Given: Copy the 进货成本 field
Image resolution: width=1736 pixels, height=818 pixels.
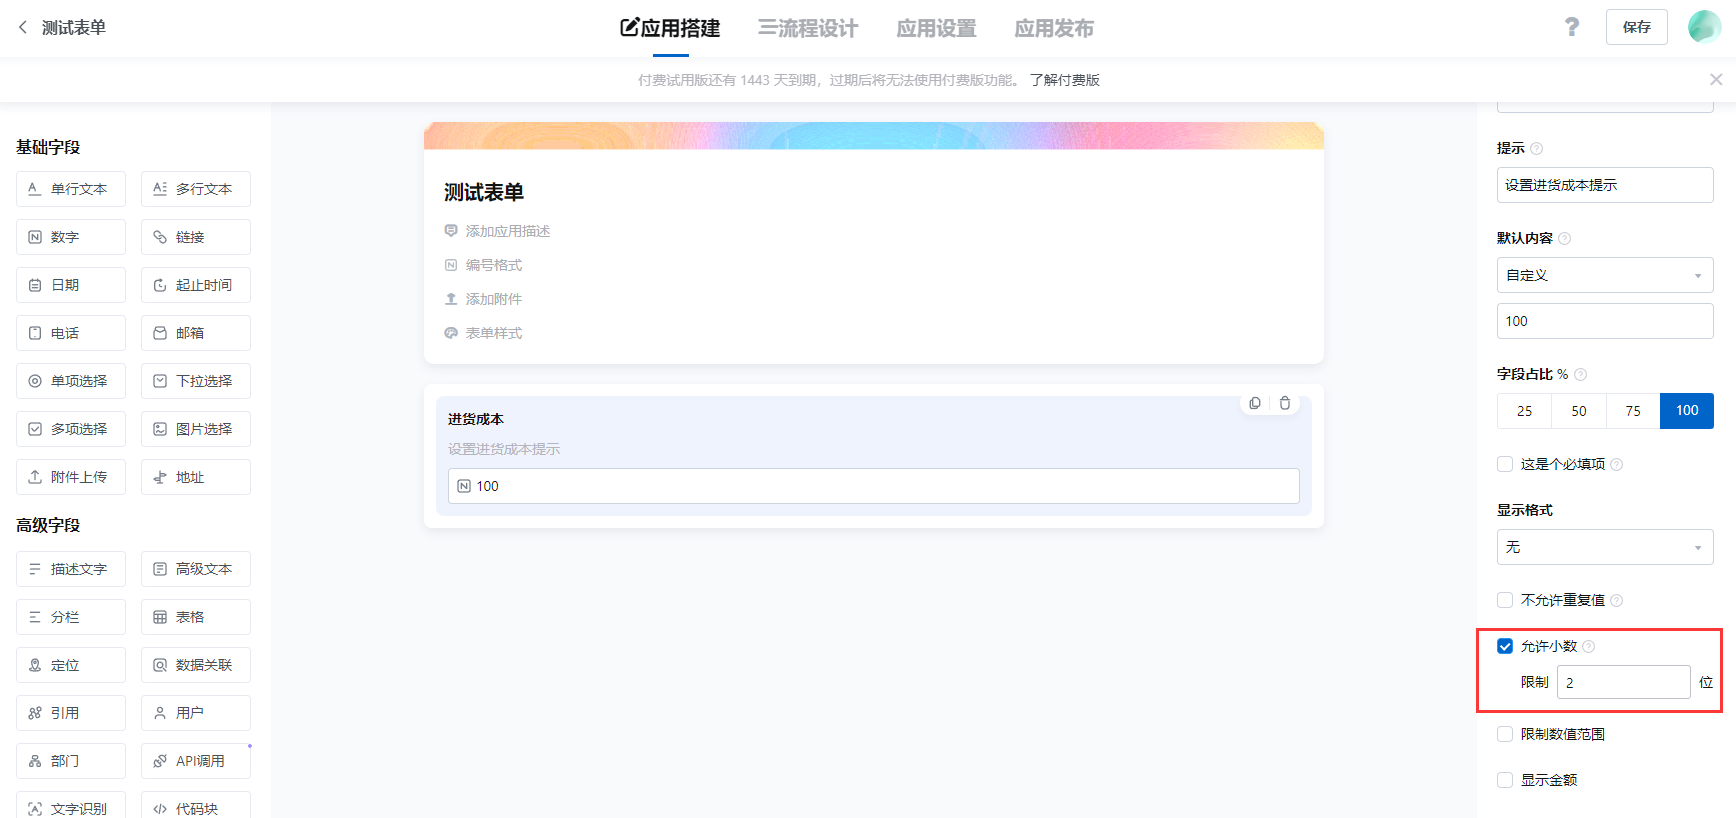Looking at the screenshot, I should [x=1255, y=403].
